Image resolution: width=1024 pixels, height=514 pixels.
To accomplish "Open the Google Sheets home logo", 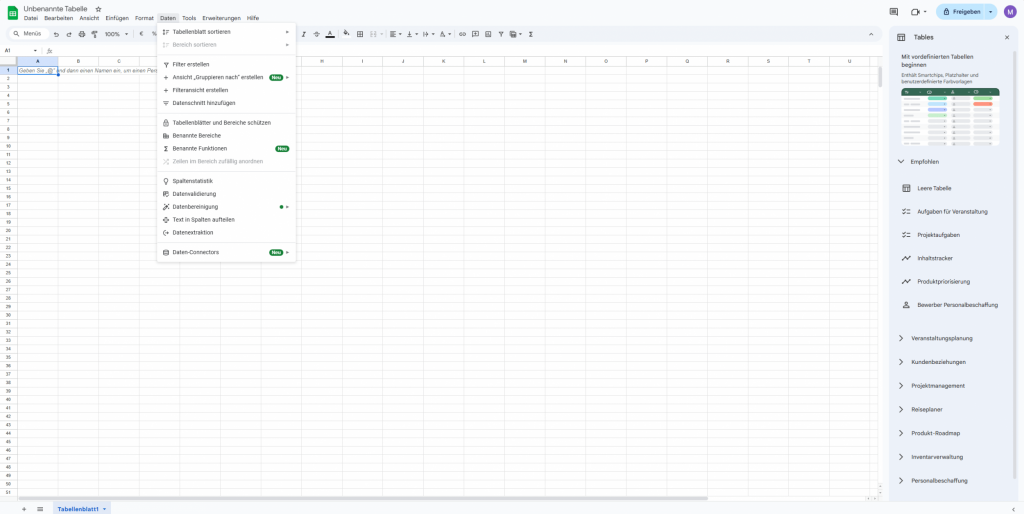I will coord(12,12).
